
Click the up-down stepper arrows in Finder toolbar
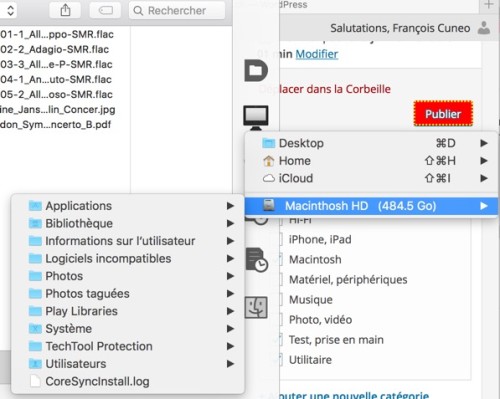tap(10, 10)
